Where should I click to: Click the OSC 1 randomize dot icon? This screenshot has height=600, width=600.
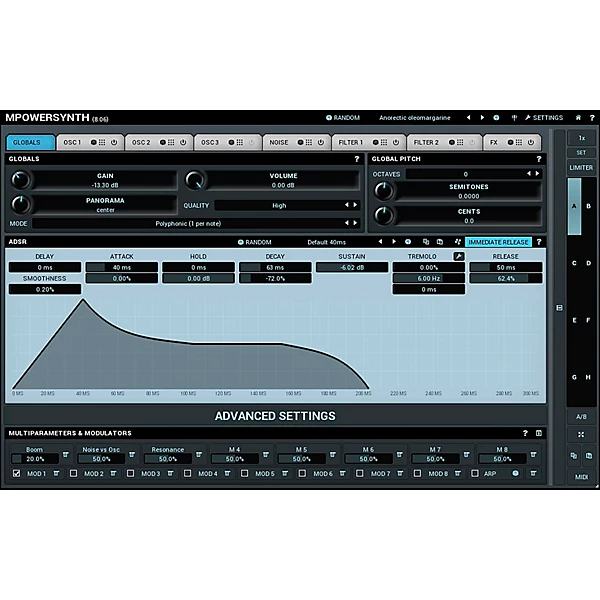pyautogui.click(x=93, y=142)
